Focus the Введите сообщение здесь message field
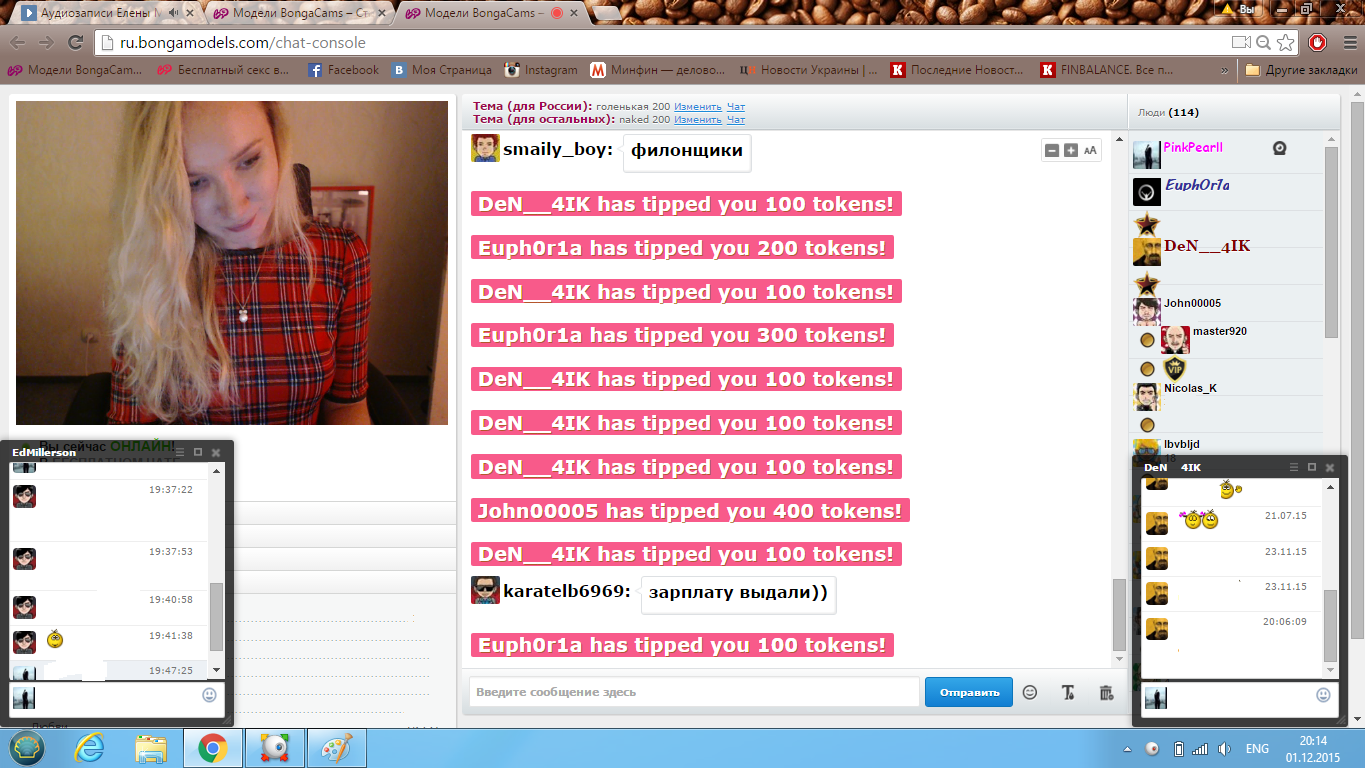Screen dimensions: 1366x768 (x=693, y=692)
